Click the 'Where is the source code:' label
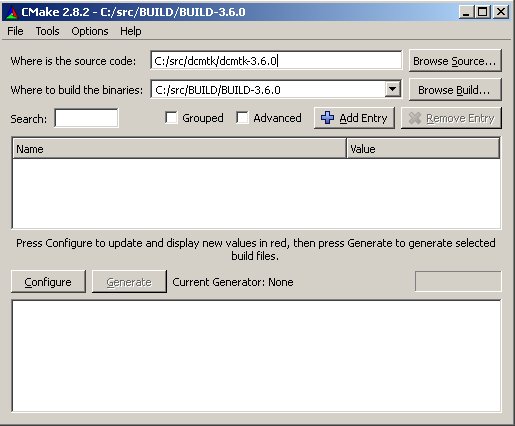The height and width of the screenshot is (426, 515). click(x=73, y=61)
